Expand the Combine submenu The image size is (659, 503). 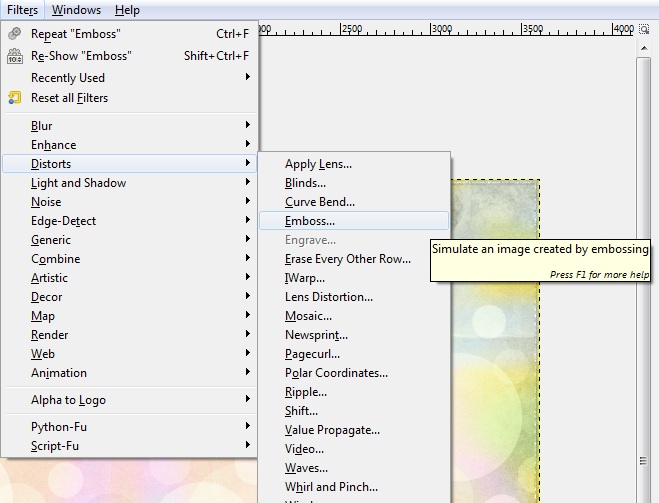click(x=129, y=258)
